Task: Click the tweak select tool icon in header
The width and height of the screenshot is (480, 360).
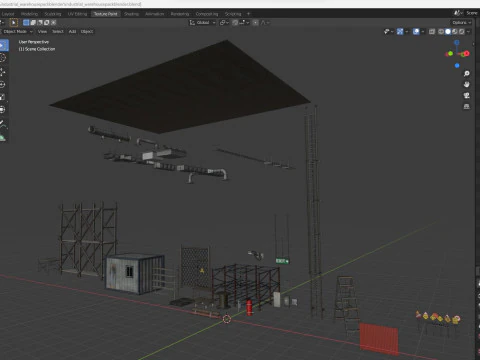Action: 14,23
